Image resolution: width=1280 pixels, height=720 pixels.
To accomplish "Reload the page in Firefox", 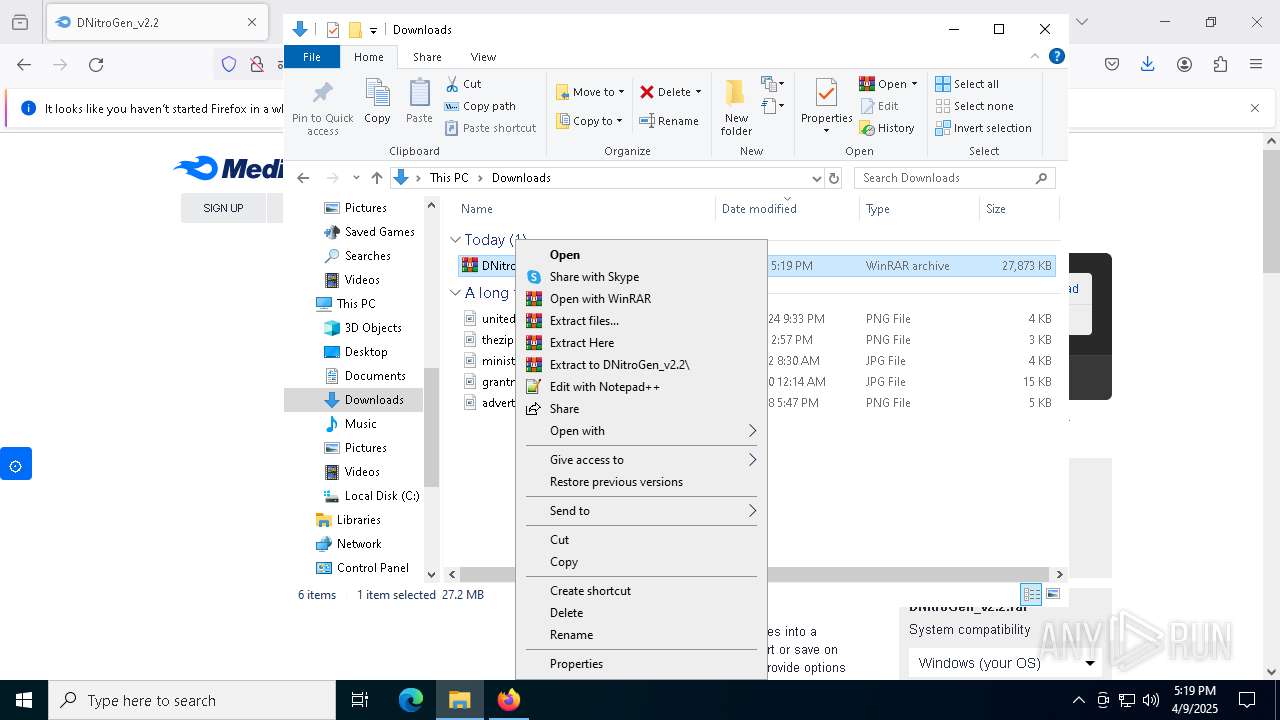I will [96, 64].
